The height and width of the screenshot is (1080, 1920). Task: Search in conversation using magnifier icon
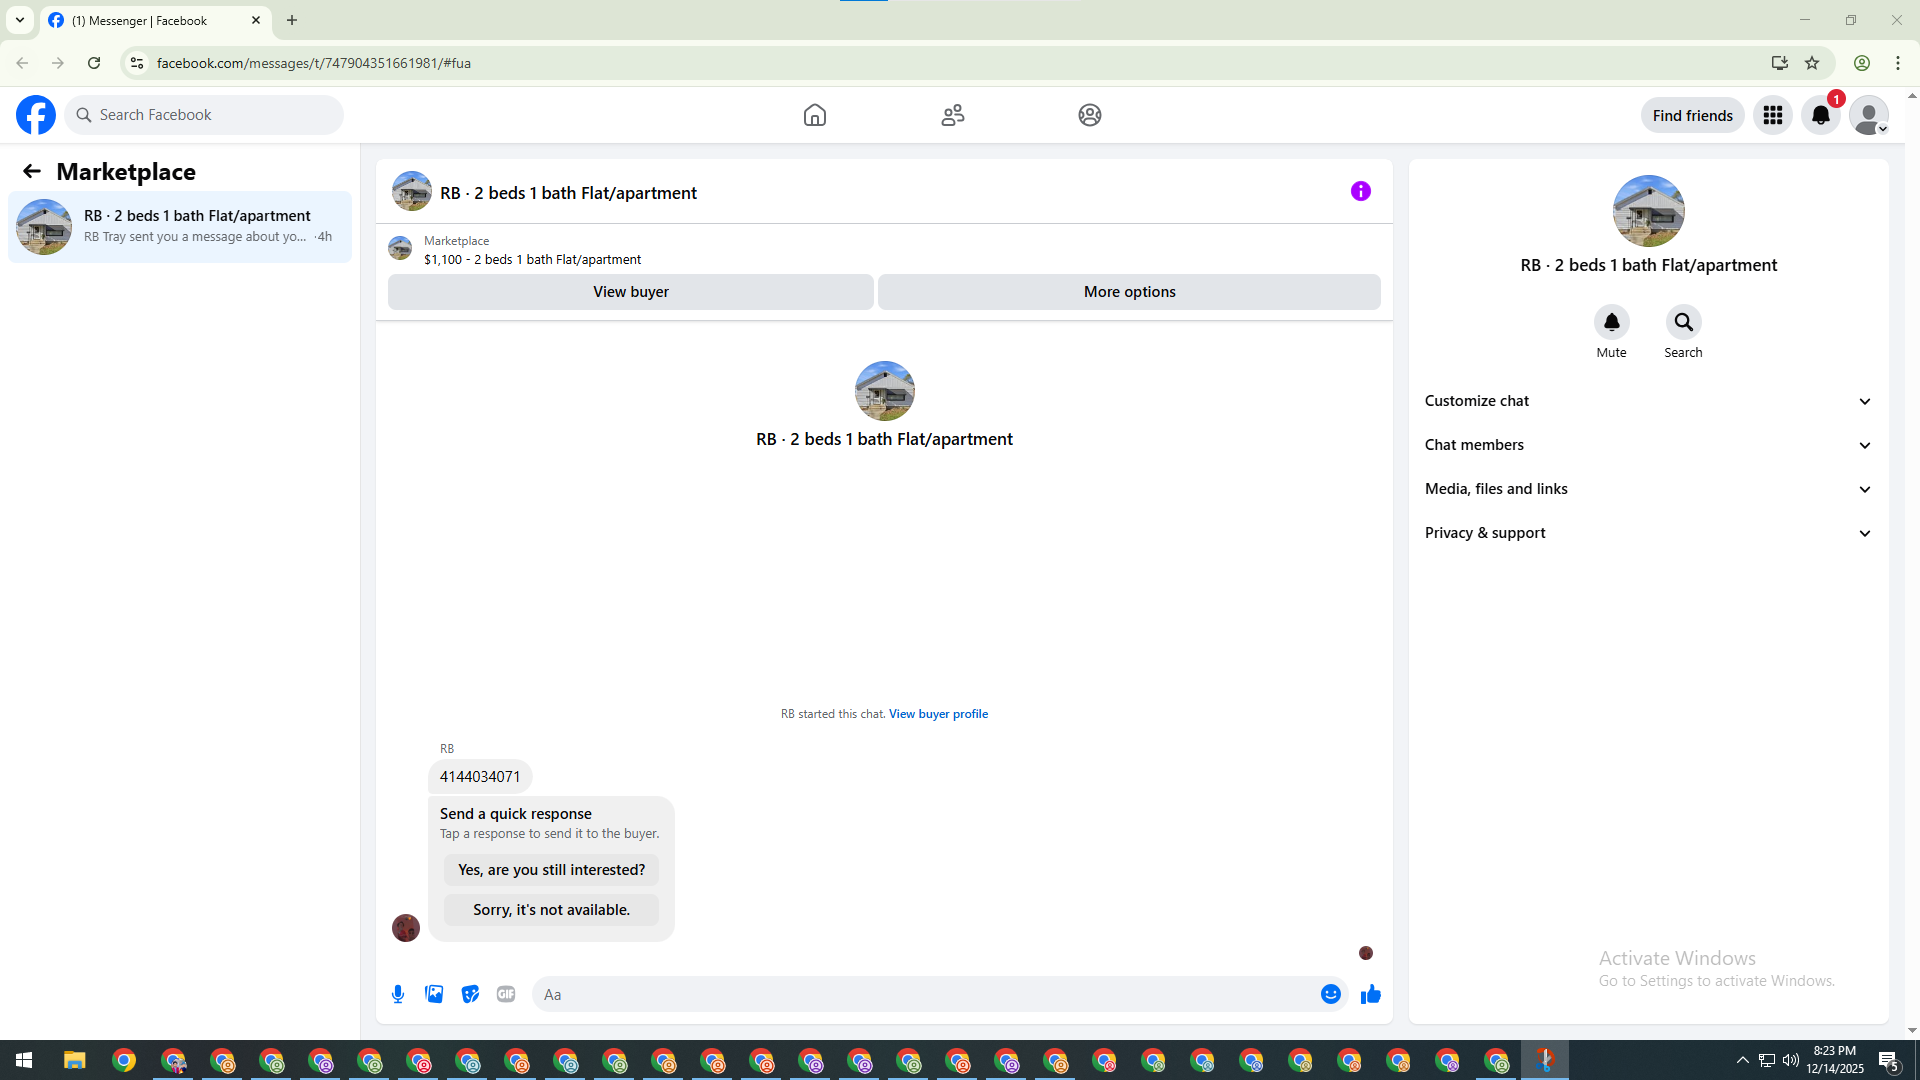[x=1683, y=323]
